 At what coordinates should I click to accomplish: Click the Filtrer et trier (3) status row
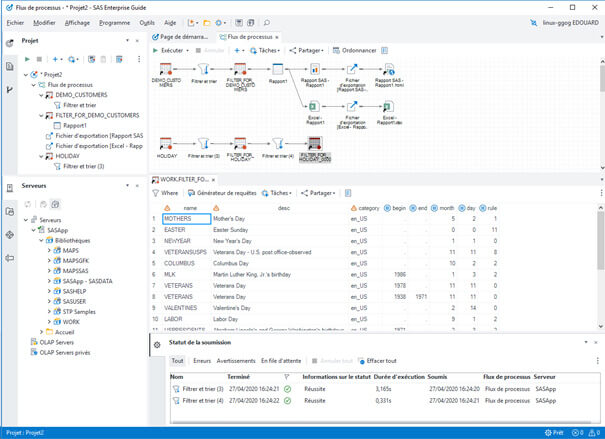[x=384, y=389]
